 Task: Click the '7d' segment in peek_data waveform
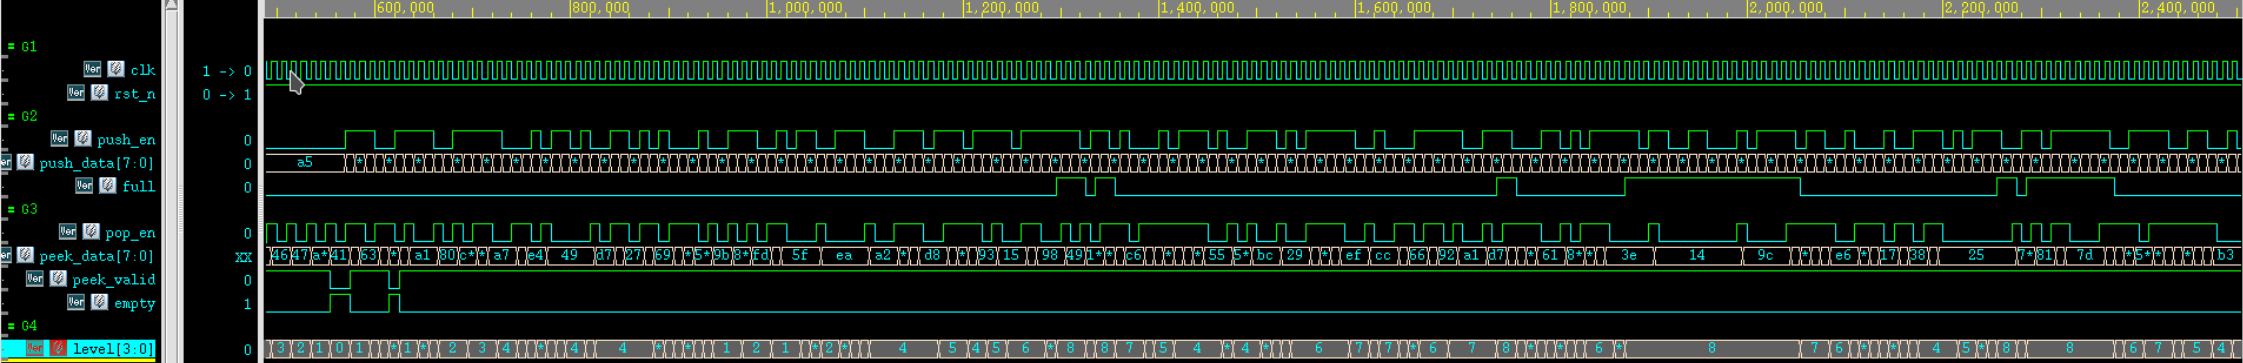click(x=2085, y=255)
